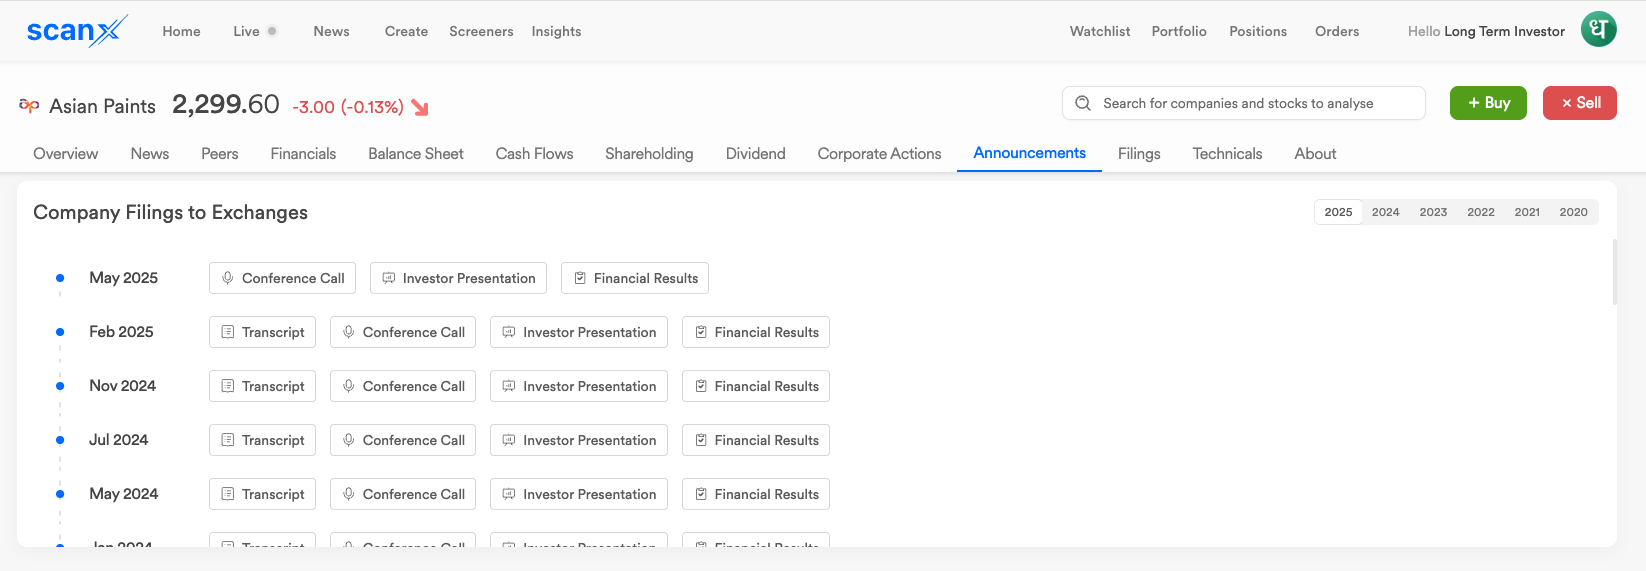Open May 2025 Investor Presentation filing

pos(458,278)
